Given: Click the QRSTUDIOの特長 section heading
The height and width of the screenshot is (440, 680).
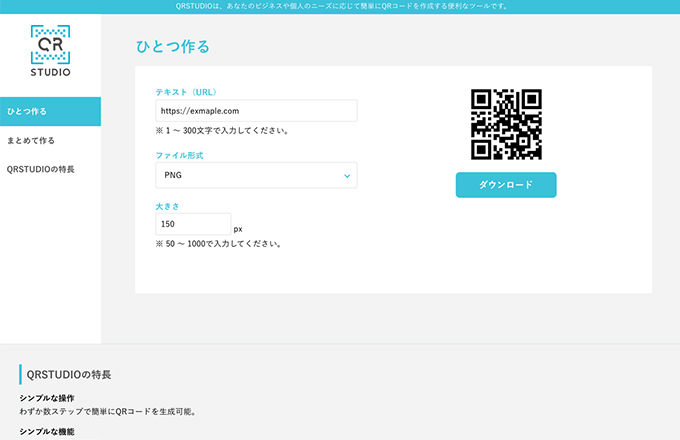Looking at the screenshot, I should click(69, 374).
